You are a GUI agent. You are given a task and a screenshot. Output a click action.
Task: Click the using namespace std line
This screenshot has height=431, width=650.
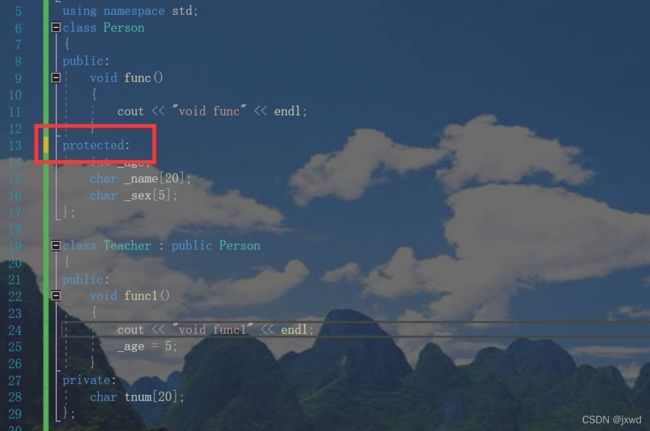[x=130, y=11]
